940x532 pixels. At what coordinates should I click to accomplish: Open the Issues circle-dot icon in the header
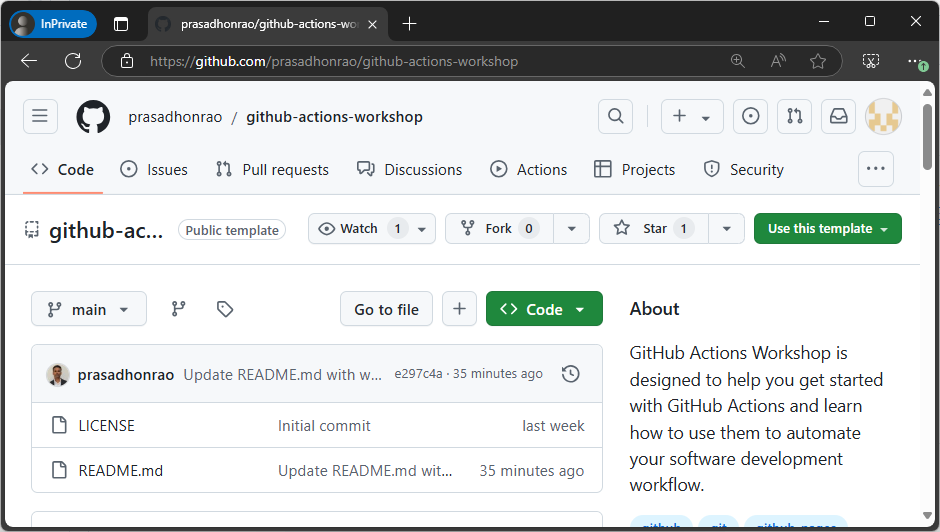(x=751, y=116)
